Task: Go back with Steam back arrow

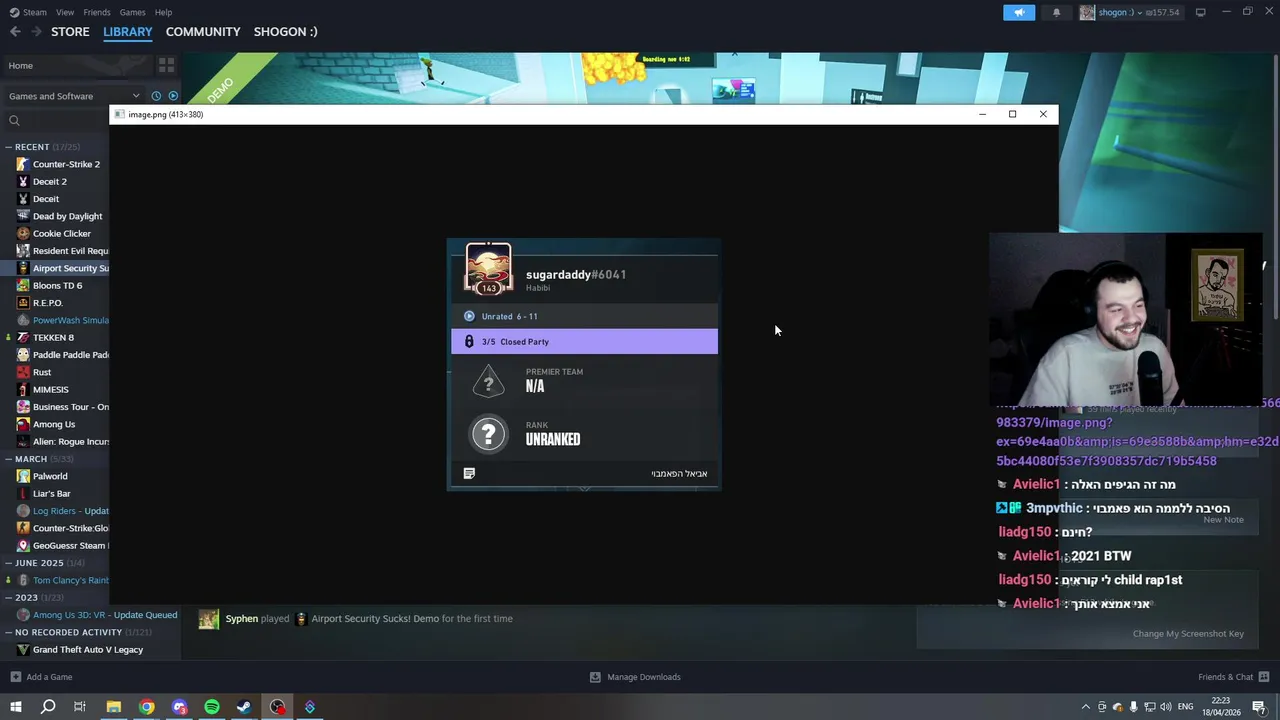Action: (x=15, y=32)
